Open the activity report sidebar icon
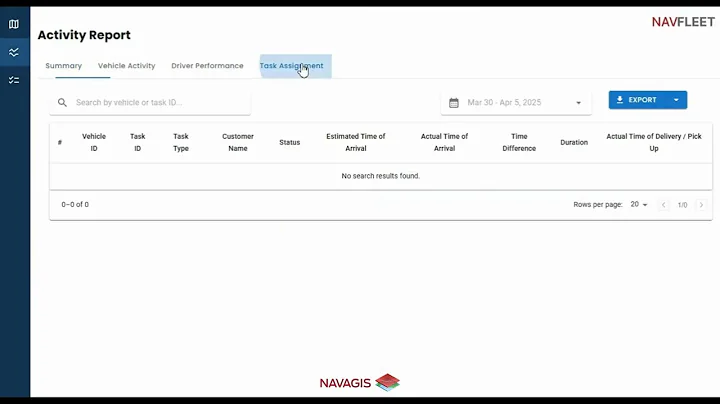The height and width of the screenshot is (404, 720). 14,52
